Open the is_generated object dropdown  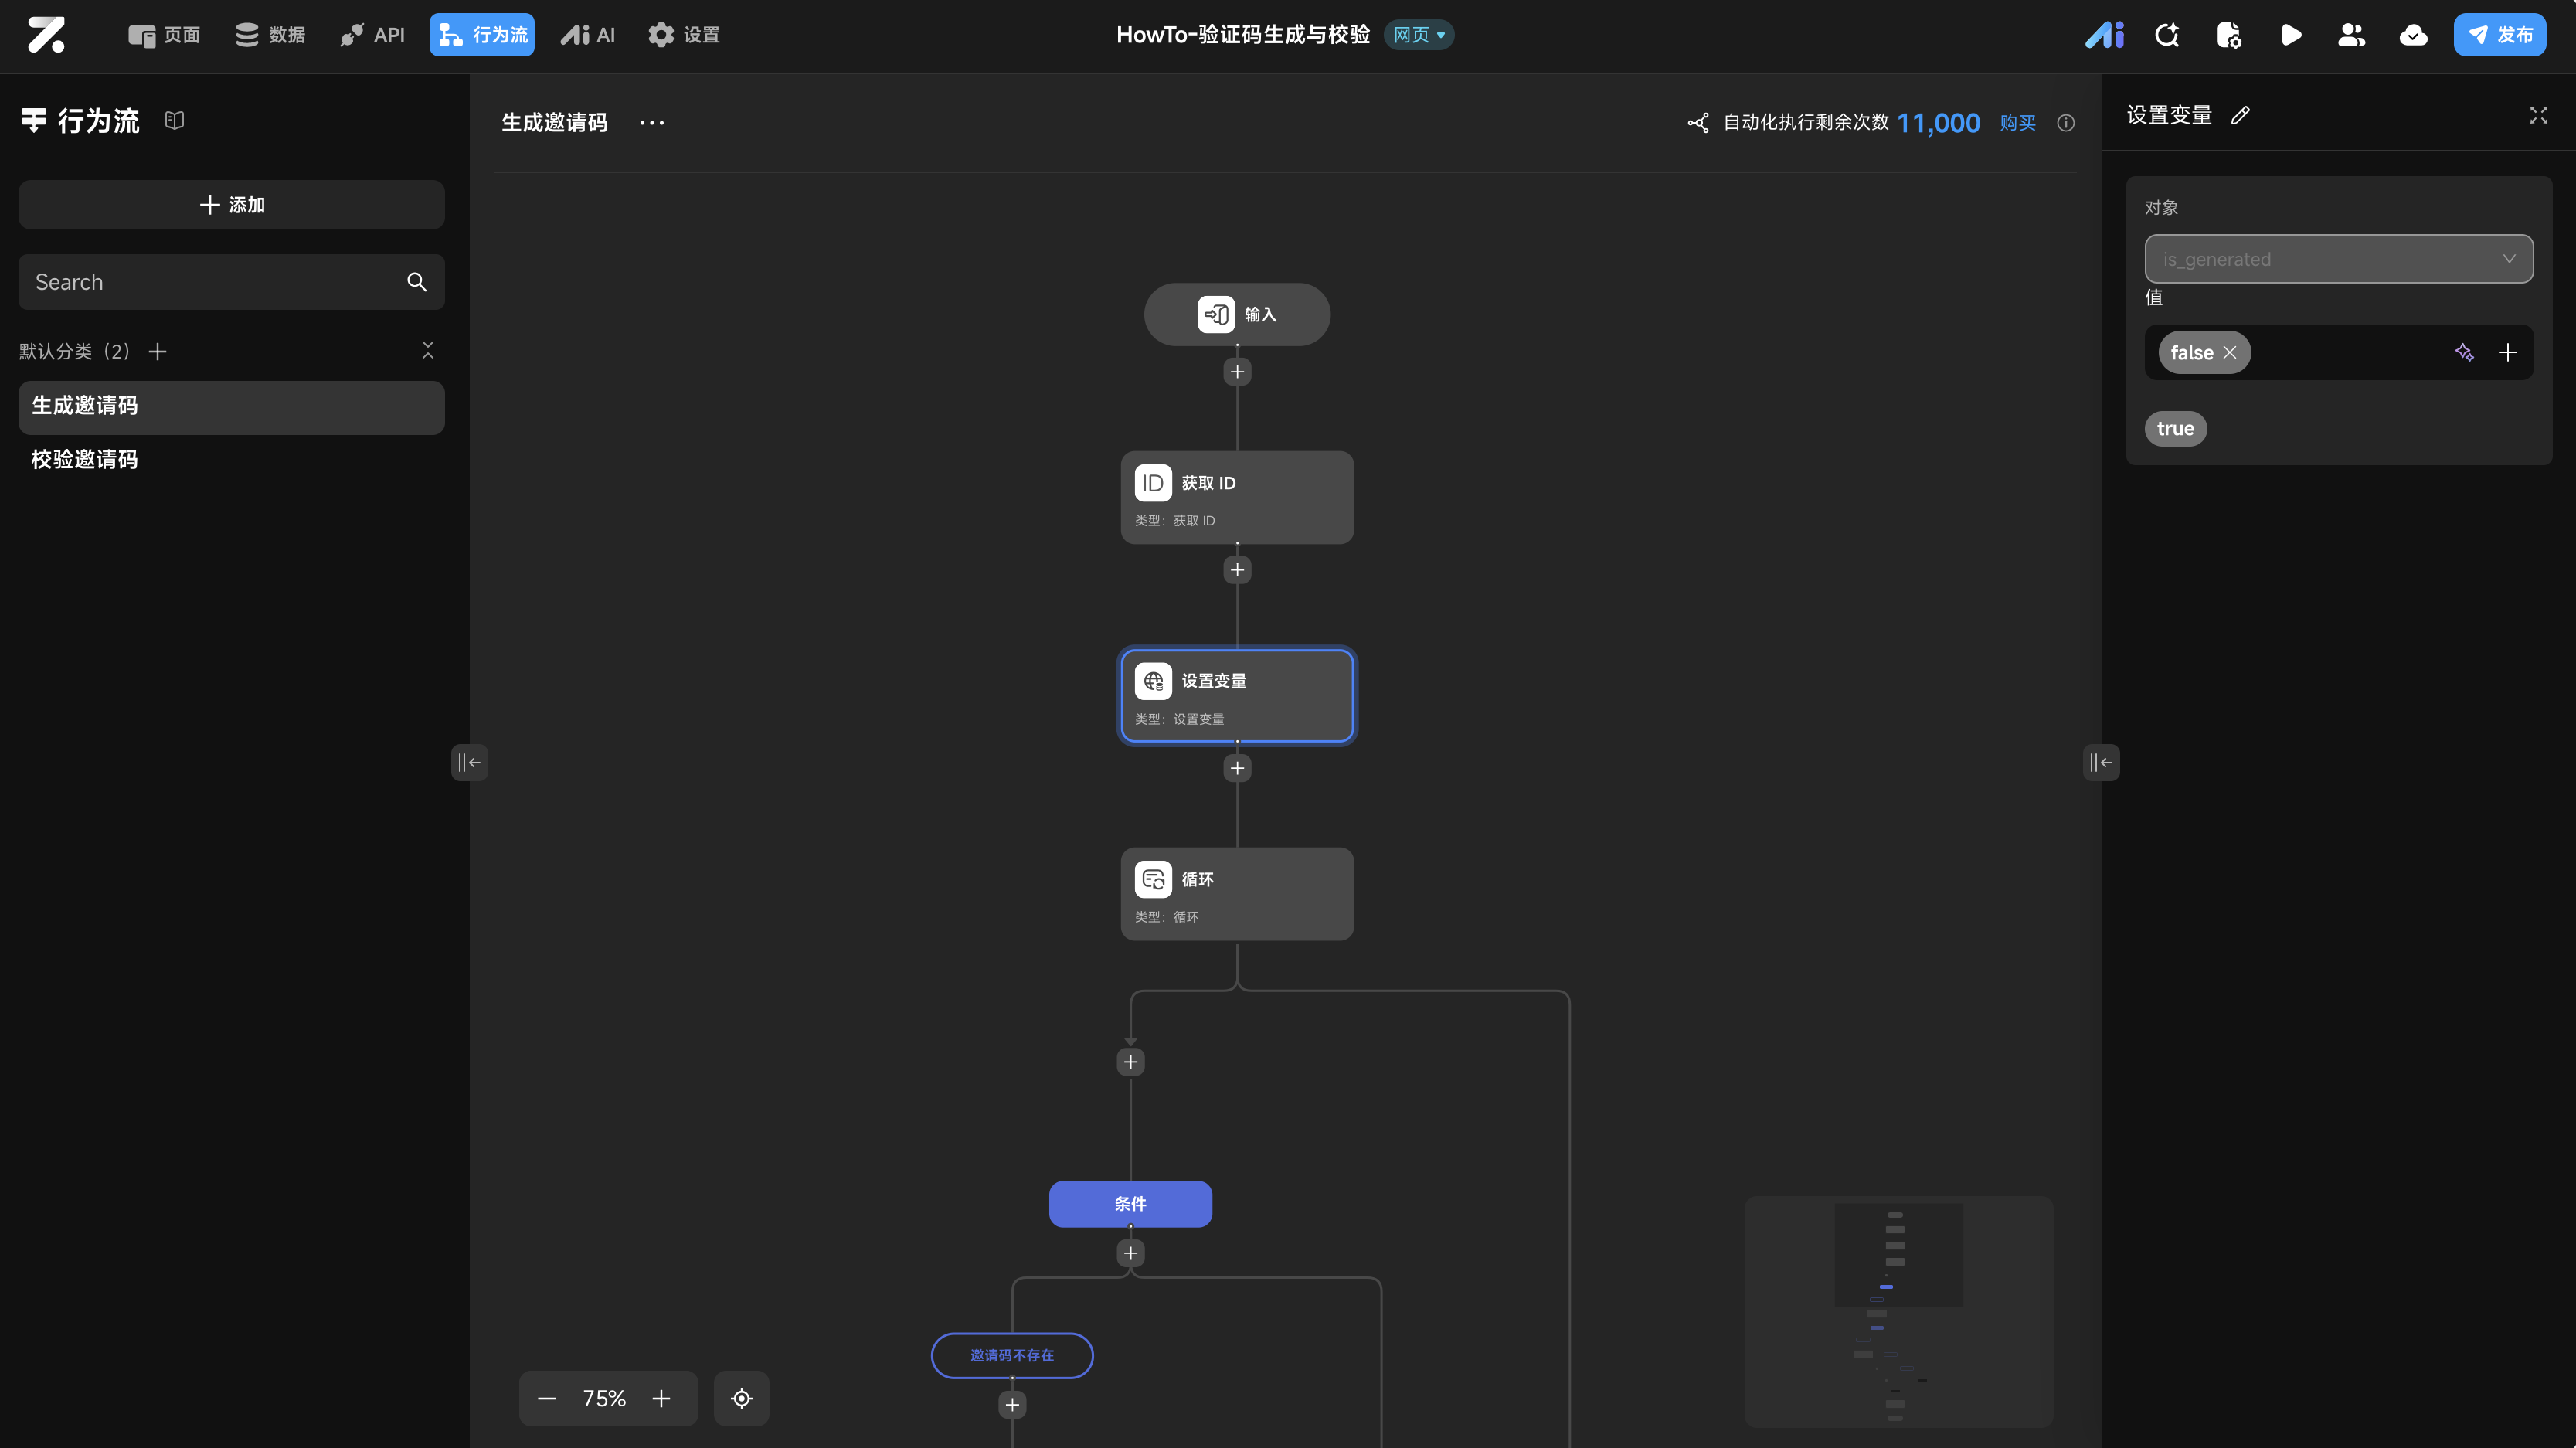tap(2338, 259)
